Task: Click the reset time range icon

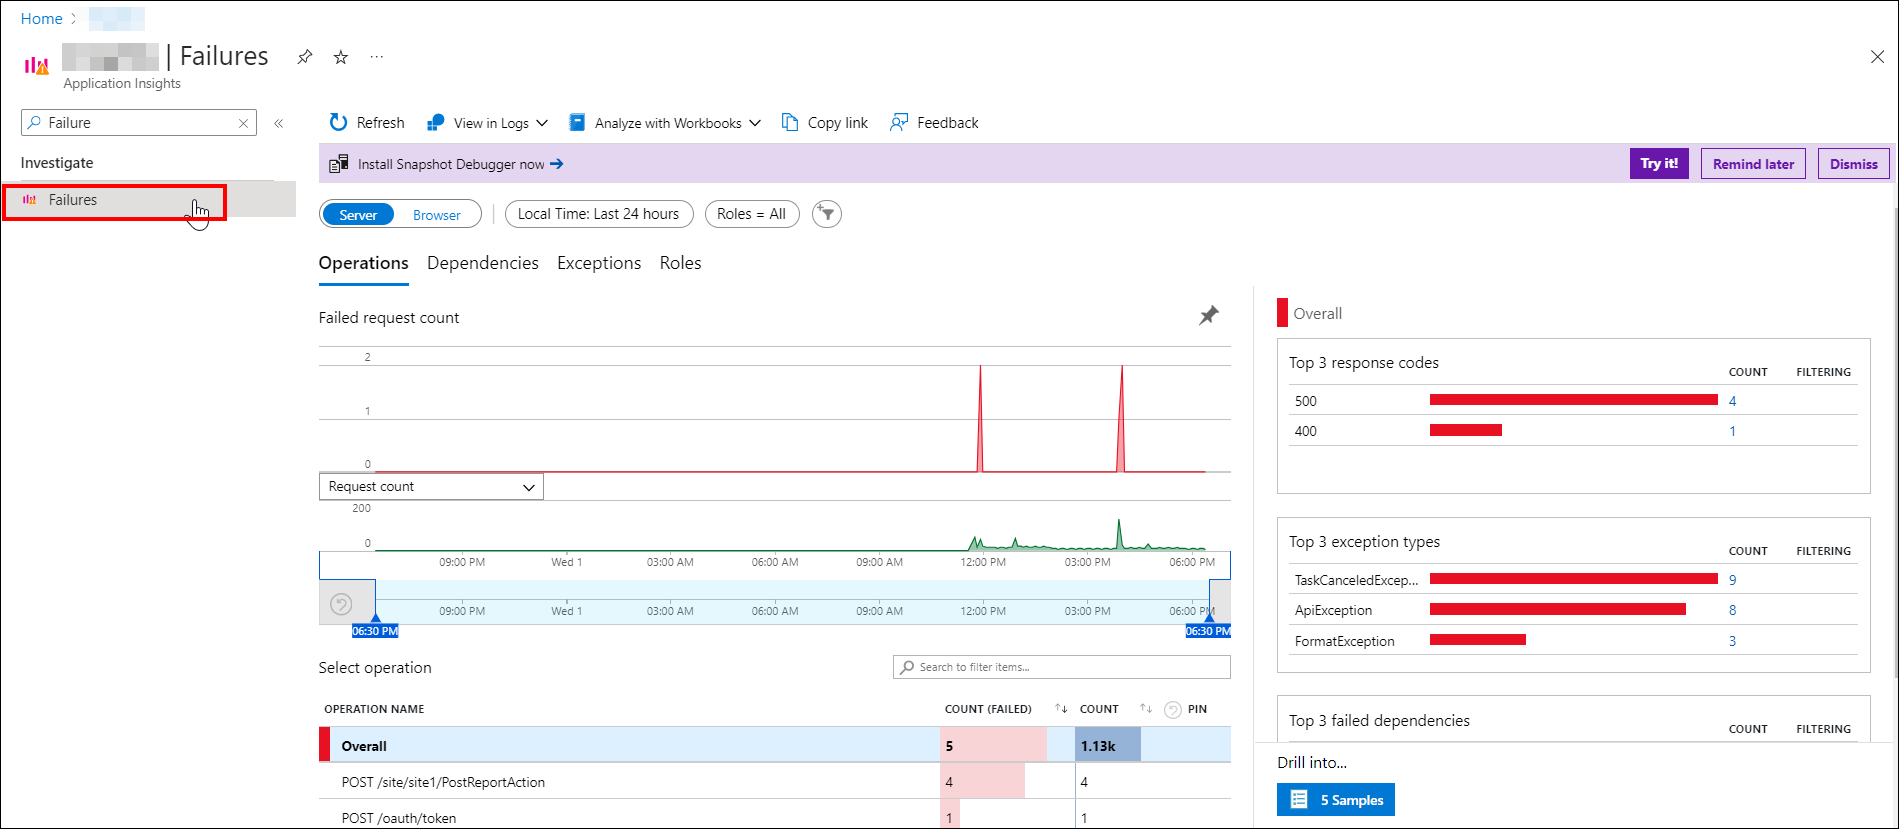Action: coord(341,604)
